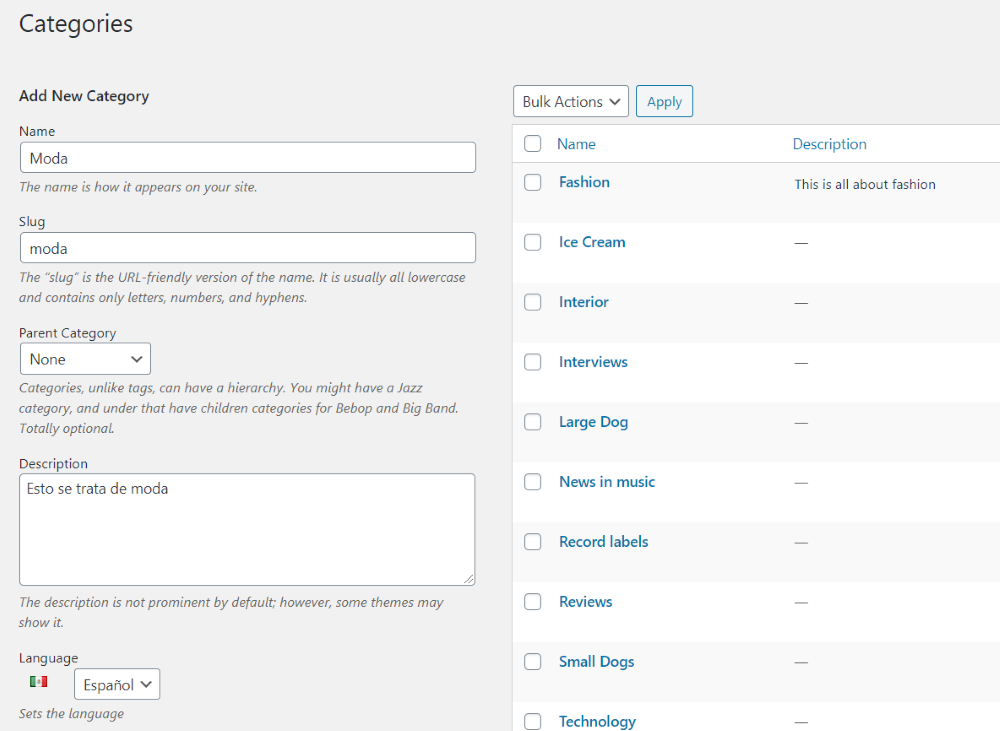The height and width of the screenshot is (731, 1000).
Task: Open the Bulk Actions dropdown
Action: click(571, 102)
